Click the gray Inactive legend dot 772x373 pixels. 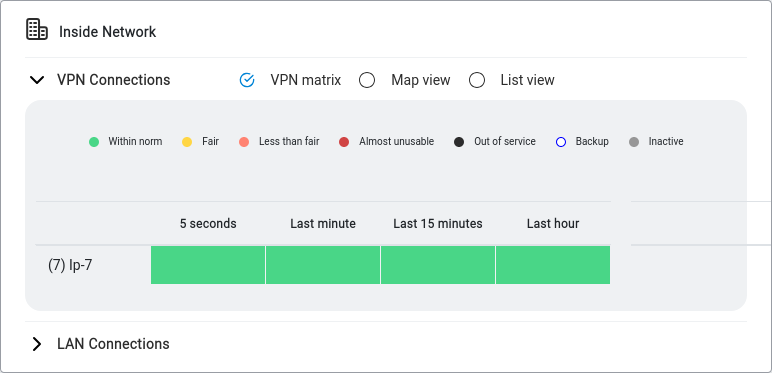(x=634, y=142)
